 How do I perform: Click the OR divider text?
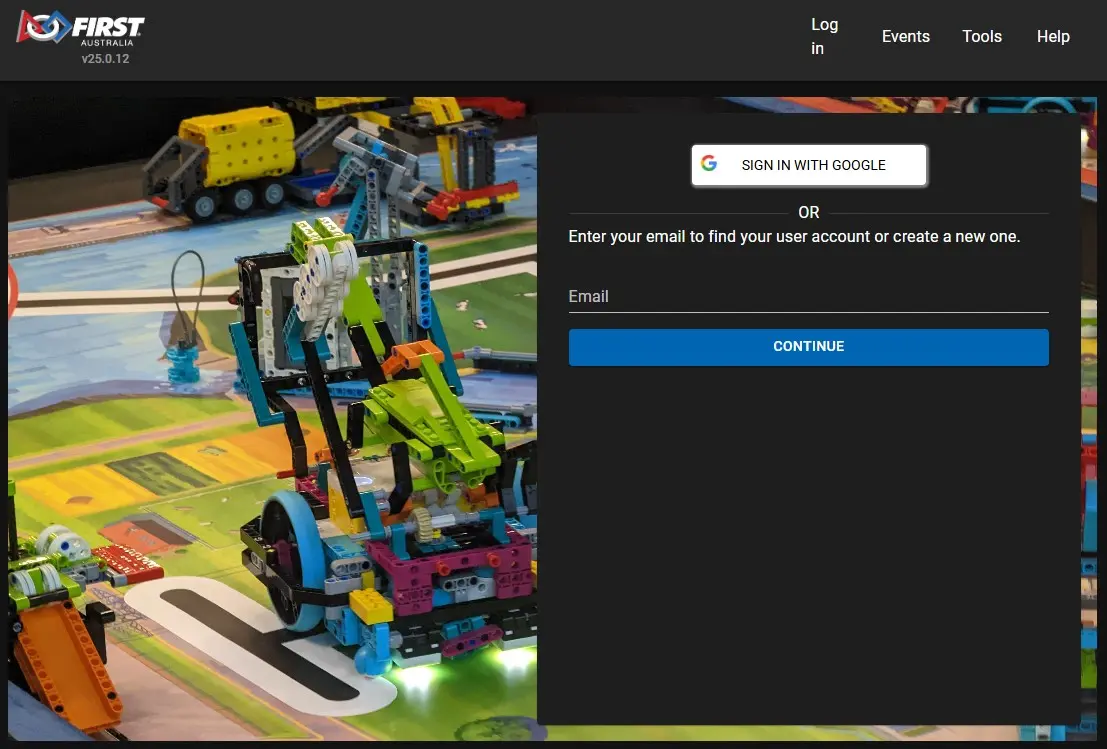coord(808,212)
